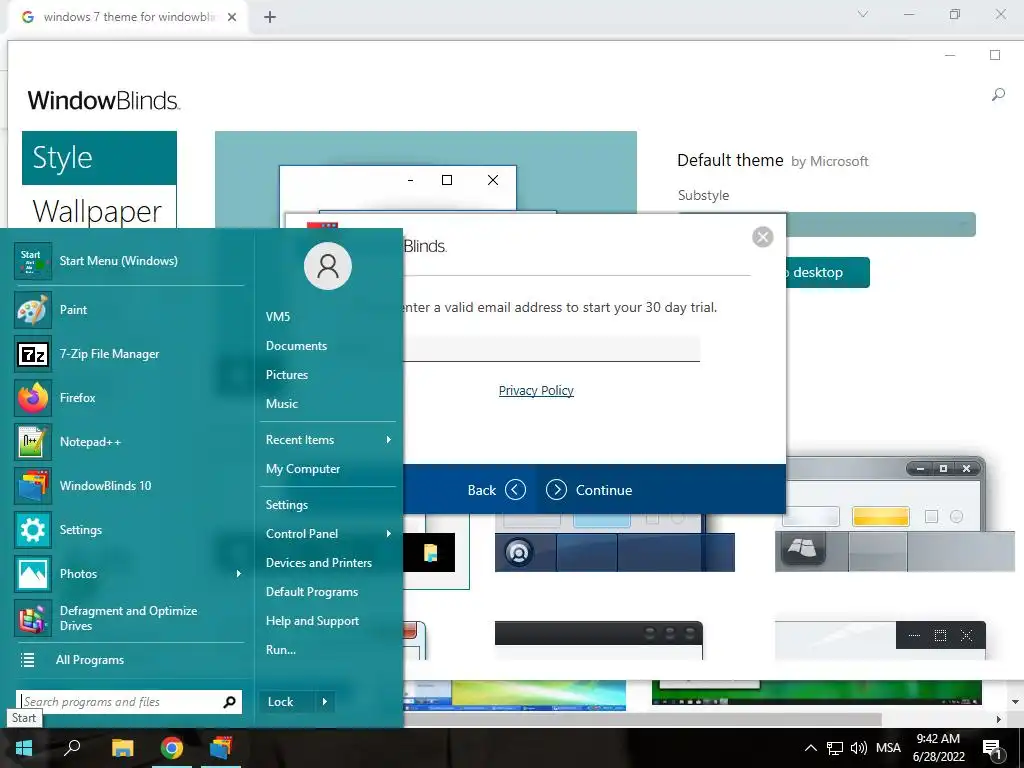Open Devices and Printers
This screenshot has width=1024, height=768.
319,563
